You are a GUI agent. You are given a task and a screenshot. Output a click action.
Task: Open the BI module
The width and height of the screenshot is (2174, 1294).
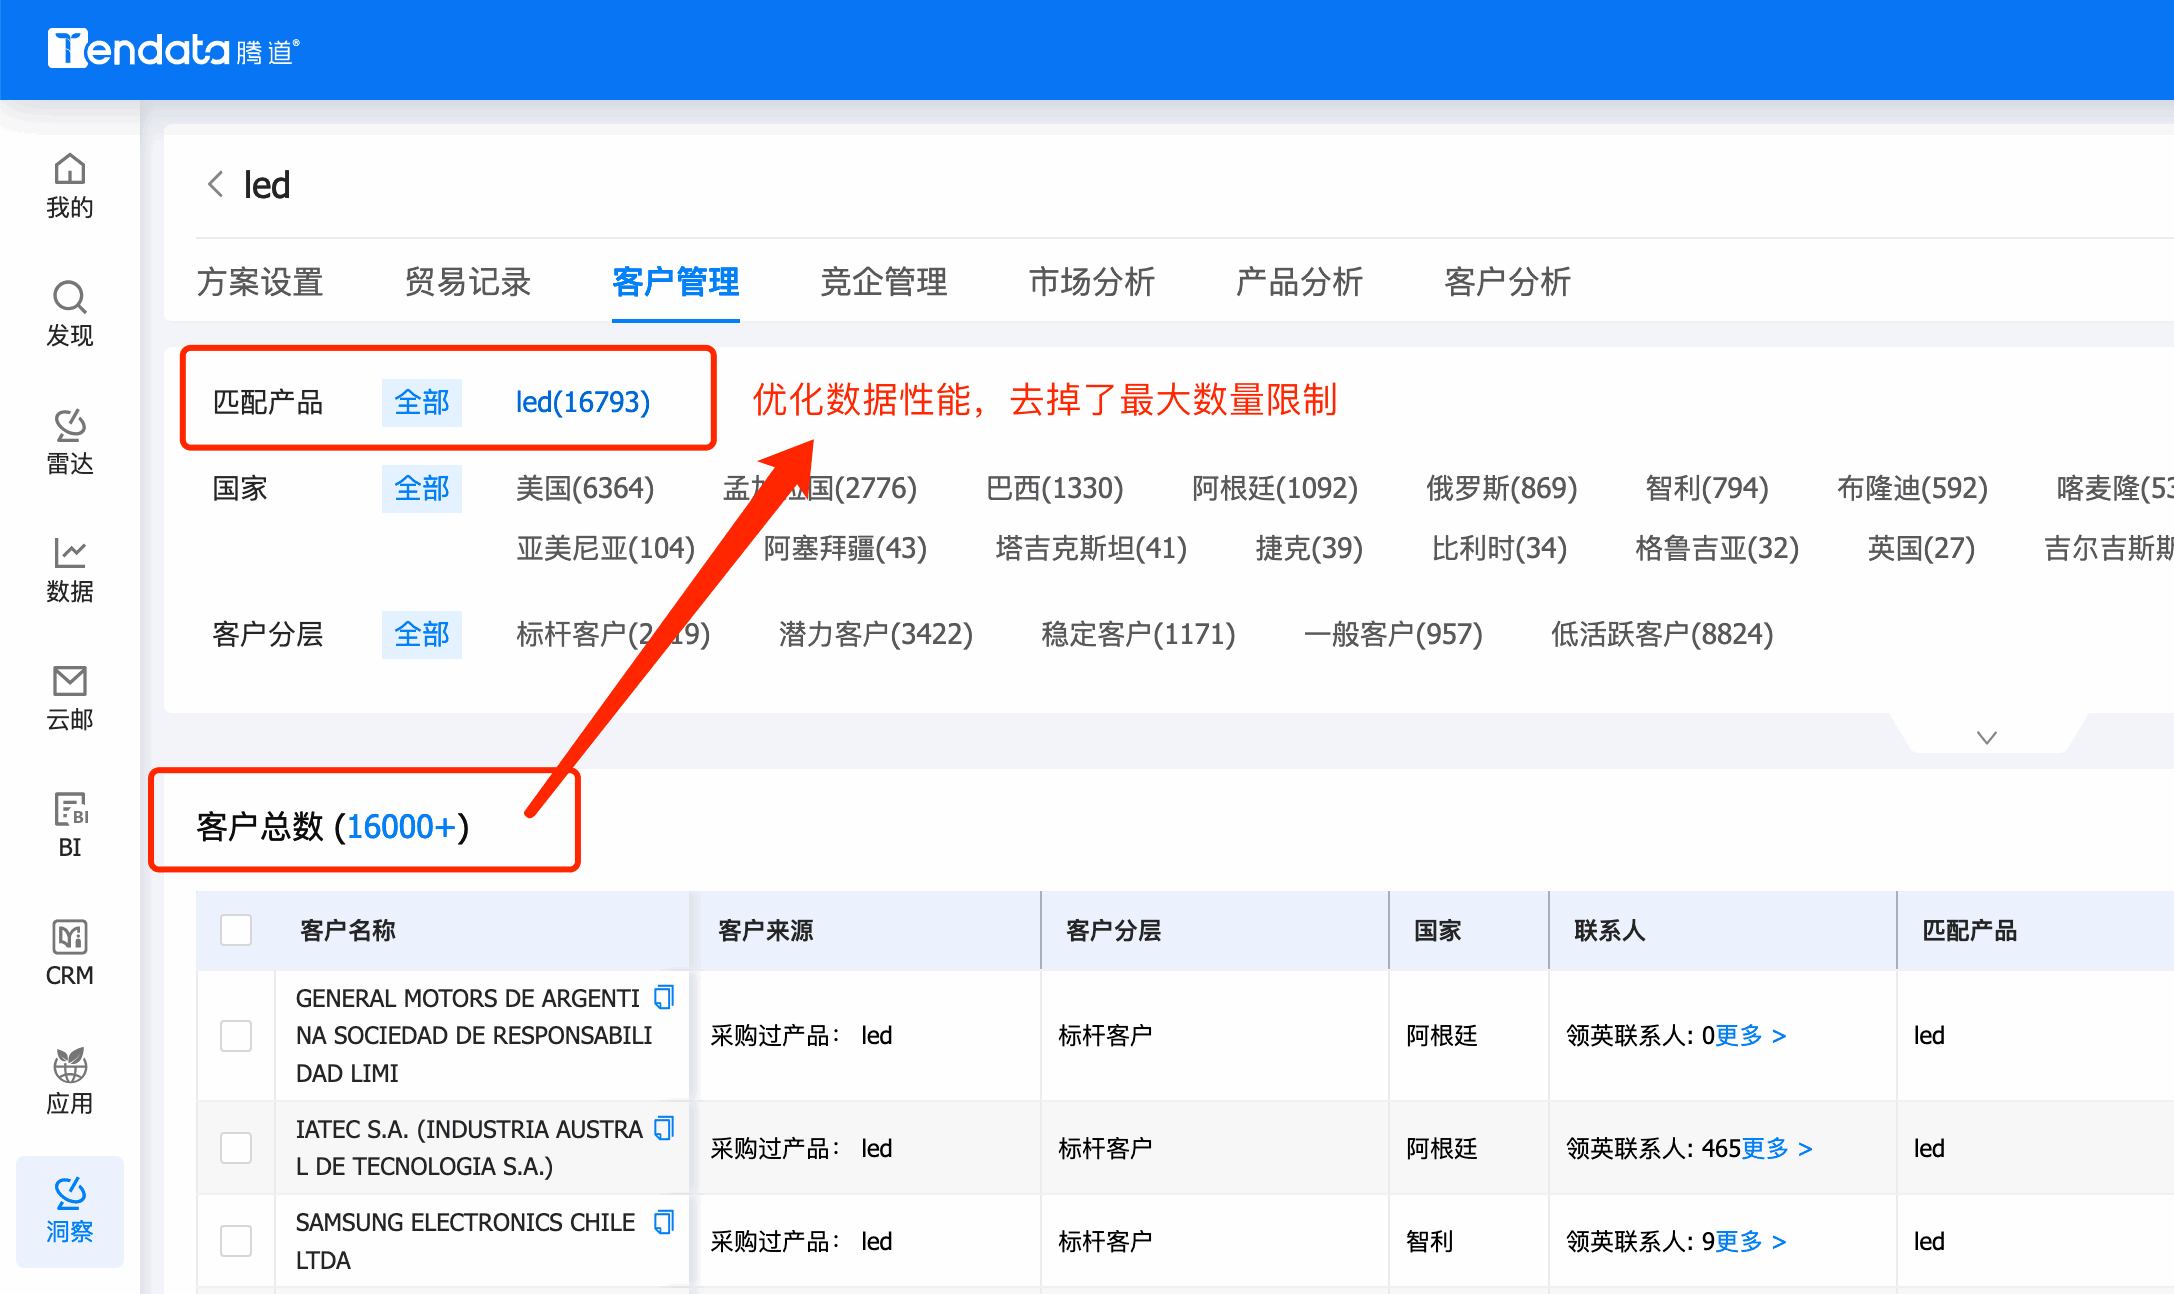pos(69,823)
